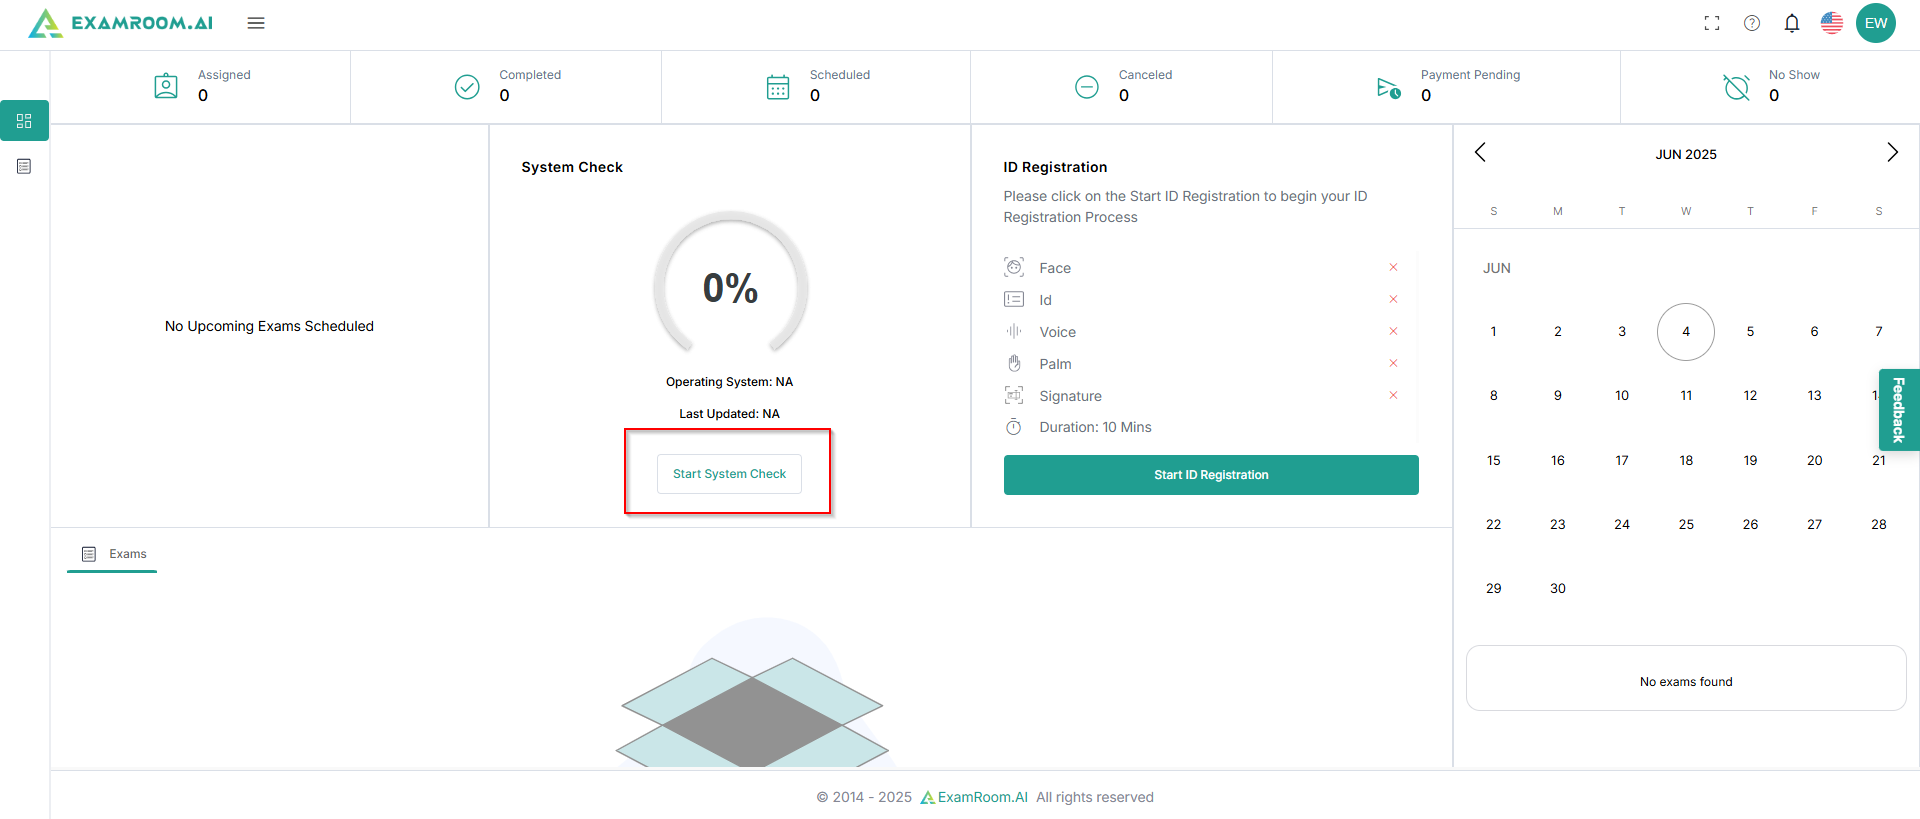Click the ExamRoom.AI logo
This screenshot has width=1920, height=819.
pyautogui.click(x=121, y=23)
